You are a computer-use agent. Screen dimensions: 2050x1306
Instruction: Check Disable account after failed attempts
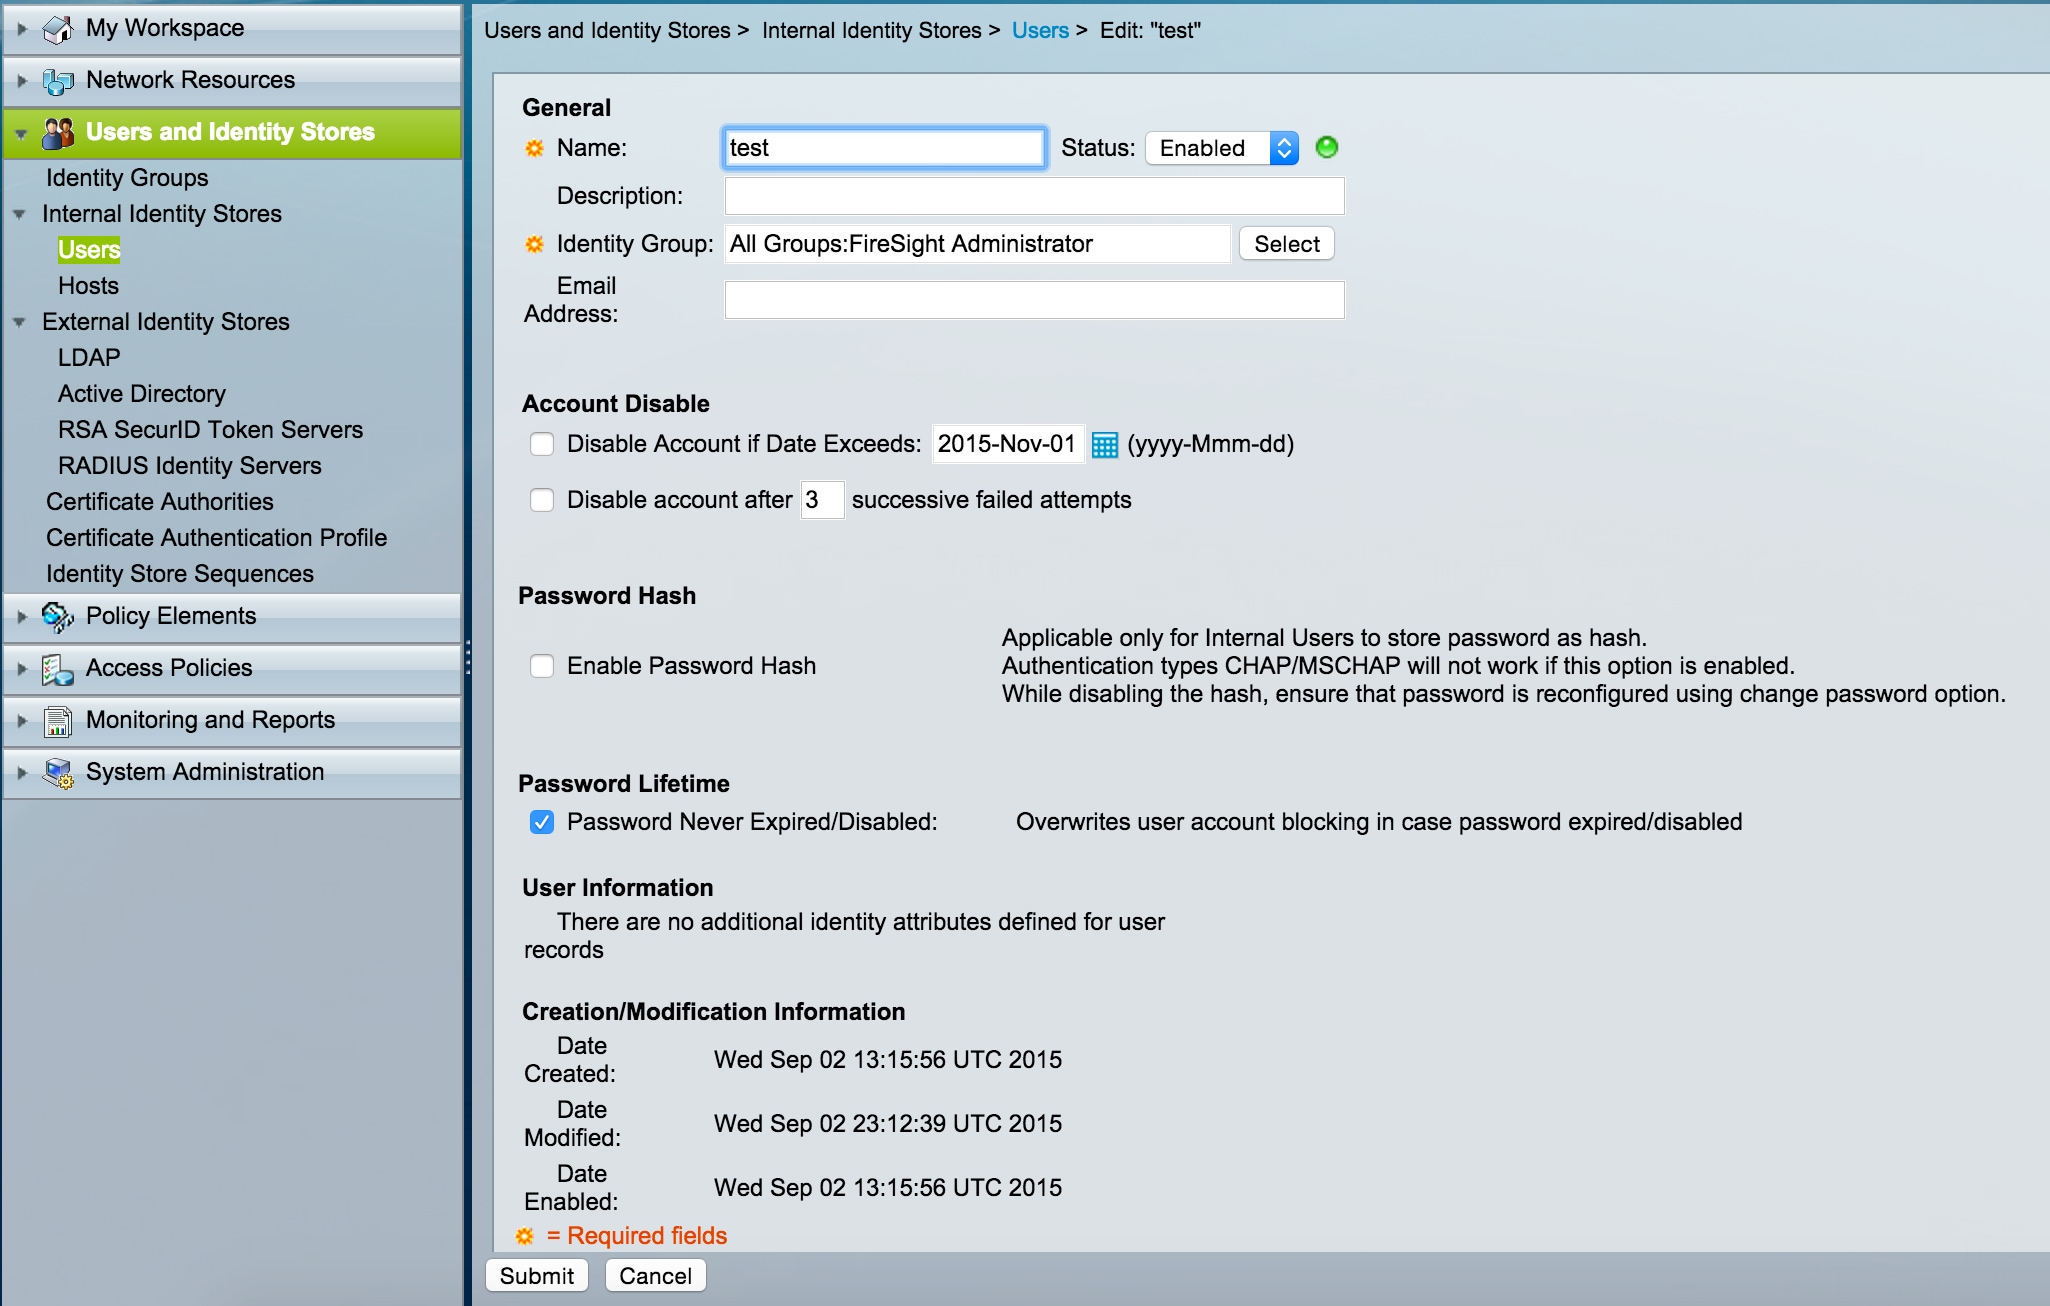click(542, 500)
